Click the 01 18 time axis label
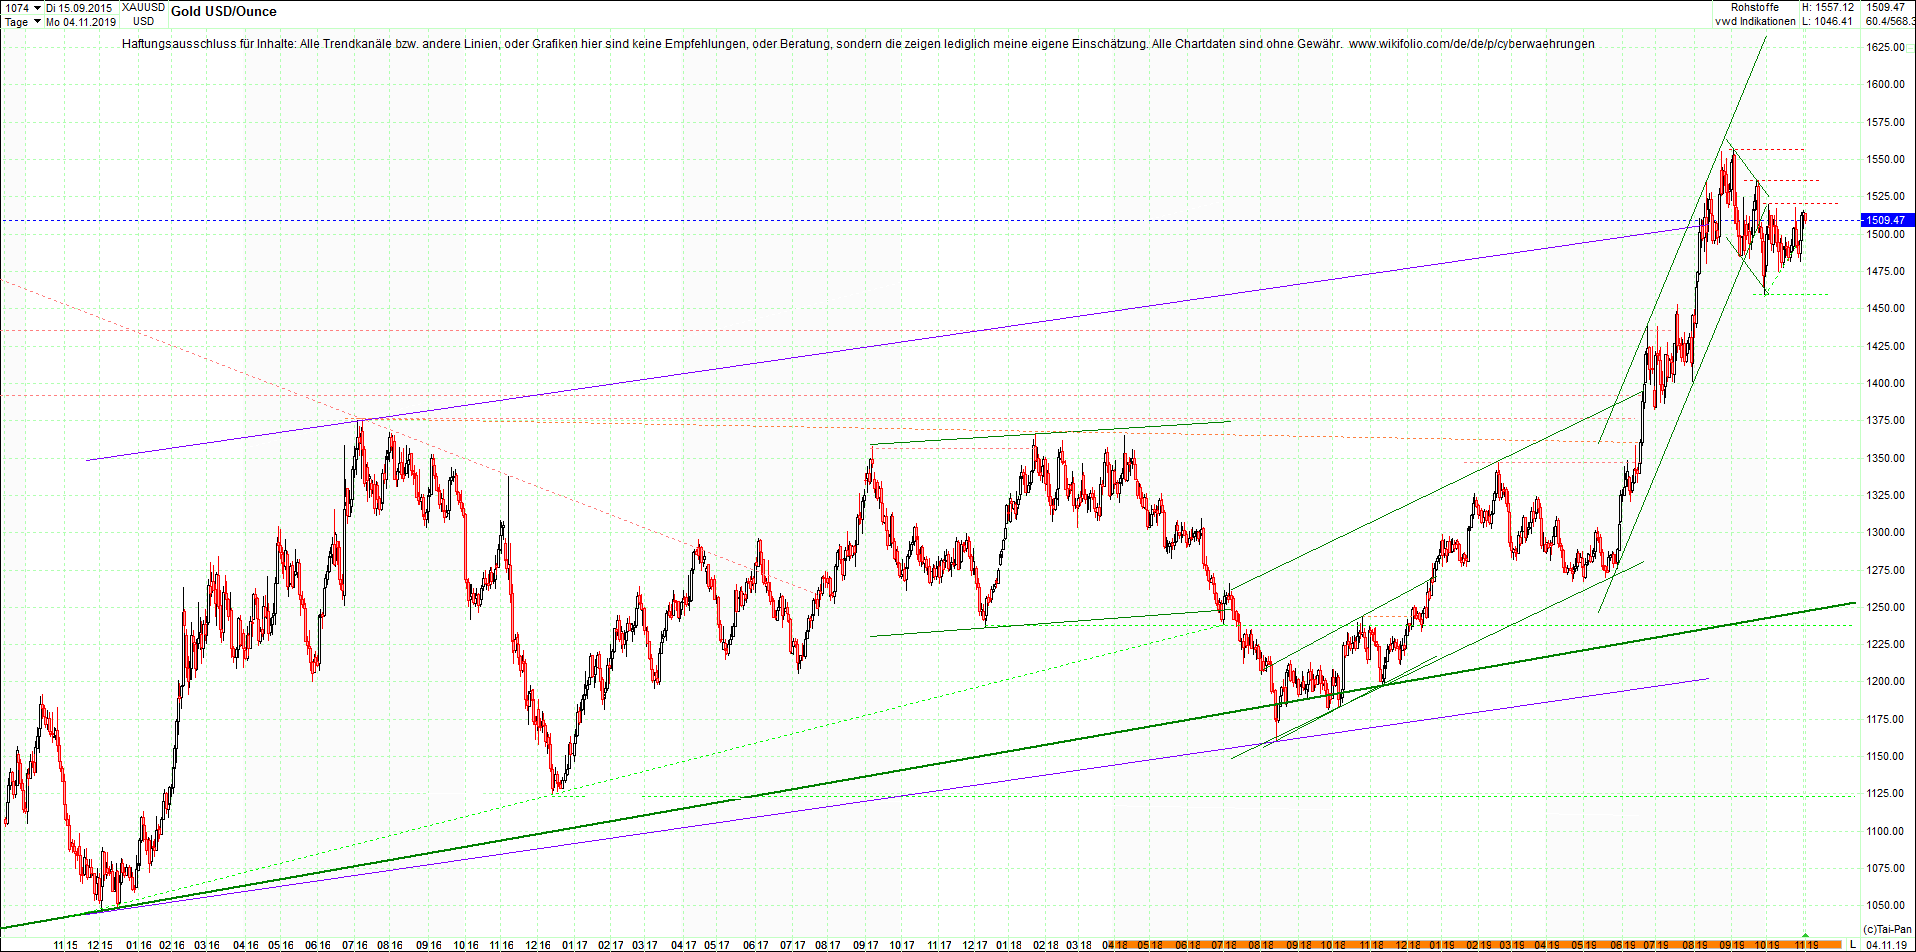1916x952 pixels. [1009, 945]
